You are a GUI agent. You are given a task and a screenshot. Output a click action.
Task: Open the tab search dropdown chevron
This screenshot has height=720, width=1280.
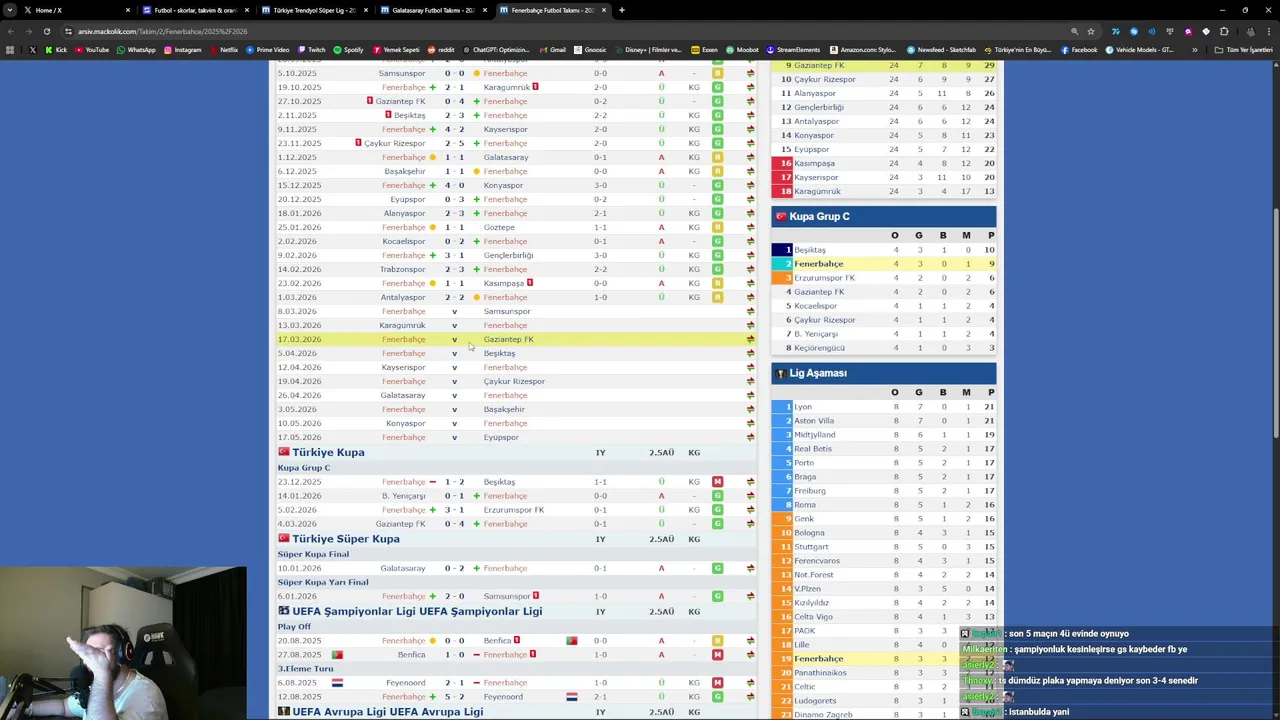(11, 10)
